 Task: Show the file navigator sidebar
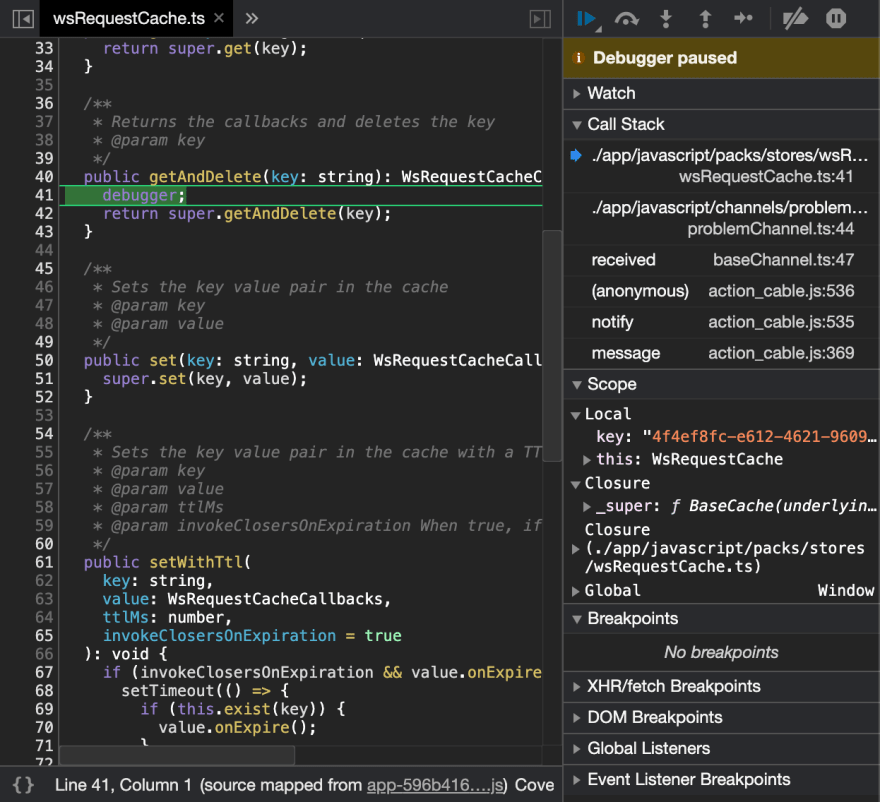pyautogui.click(x=22, y=18)
